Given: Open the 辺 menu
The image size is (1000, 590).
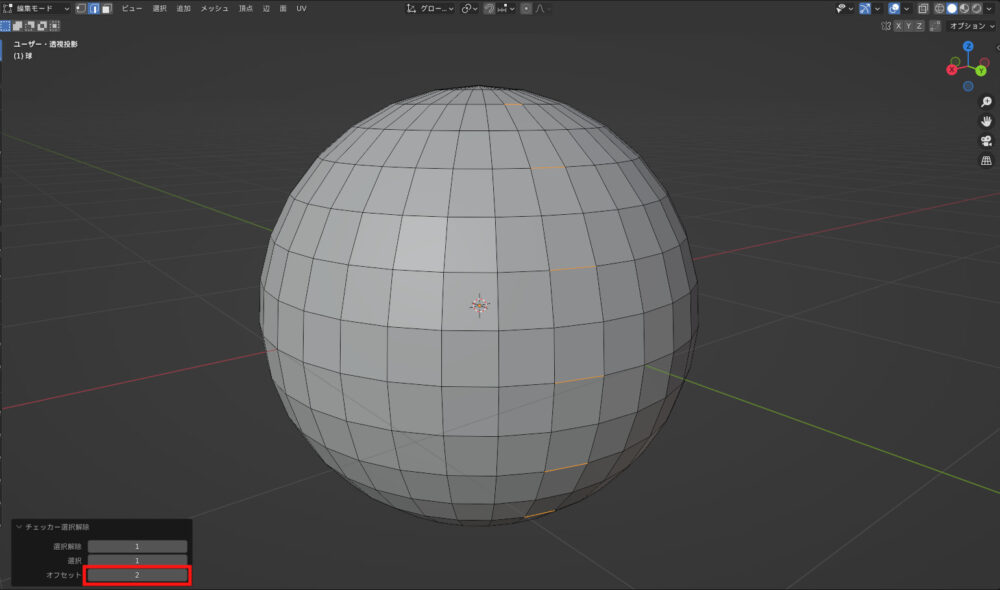Looking at the screenshot, I should coord(267,8).
